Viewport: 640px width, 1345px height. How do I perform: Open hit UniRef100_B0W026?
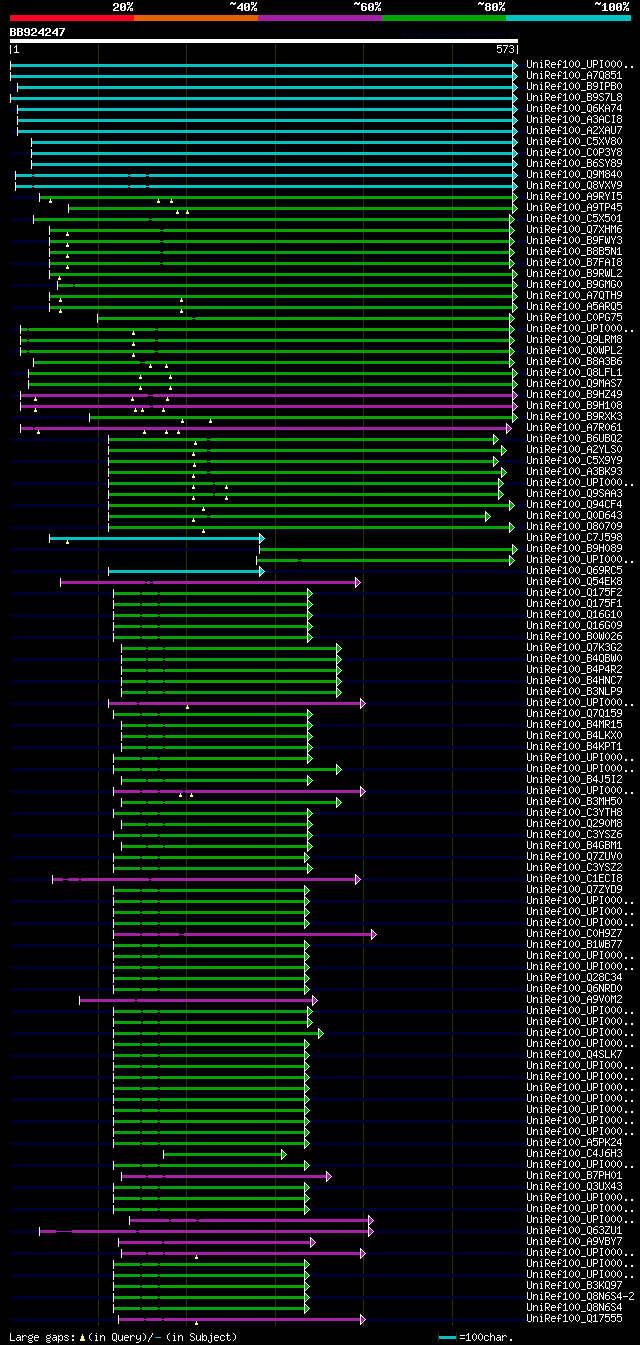click(574, 636)
